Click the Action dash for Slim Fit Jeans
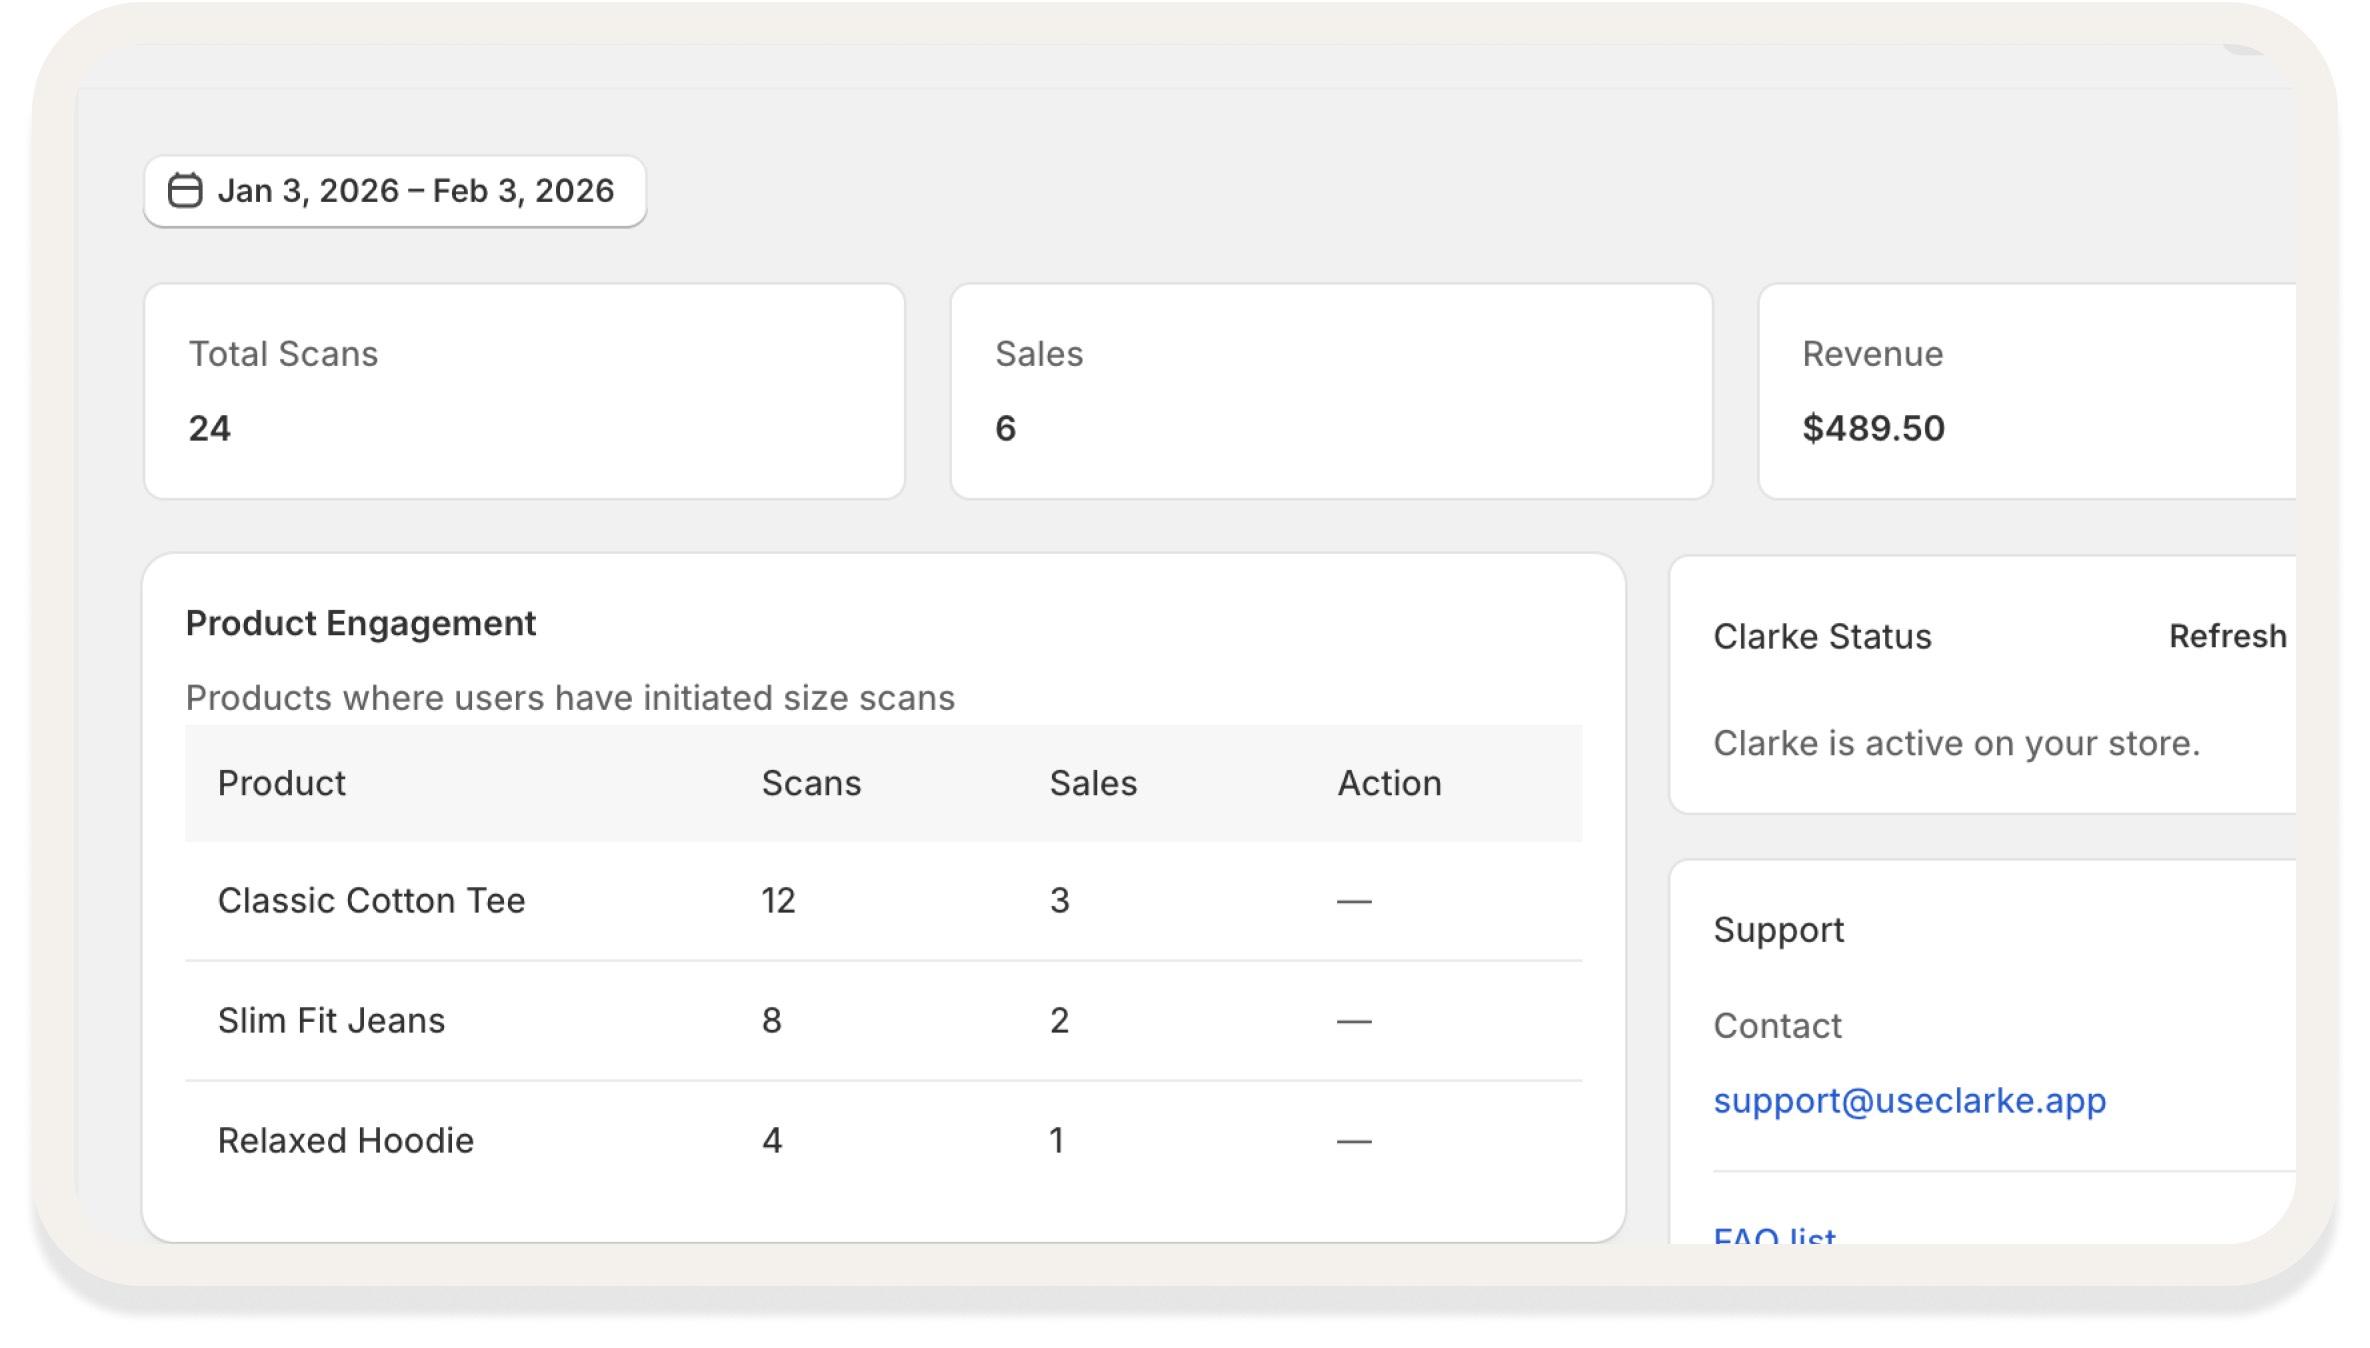The height and width of the screenshot is (1348, 2370). (x=1353, y=1021)
